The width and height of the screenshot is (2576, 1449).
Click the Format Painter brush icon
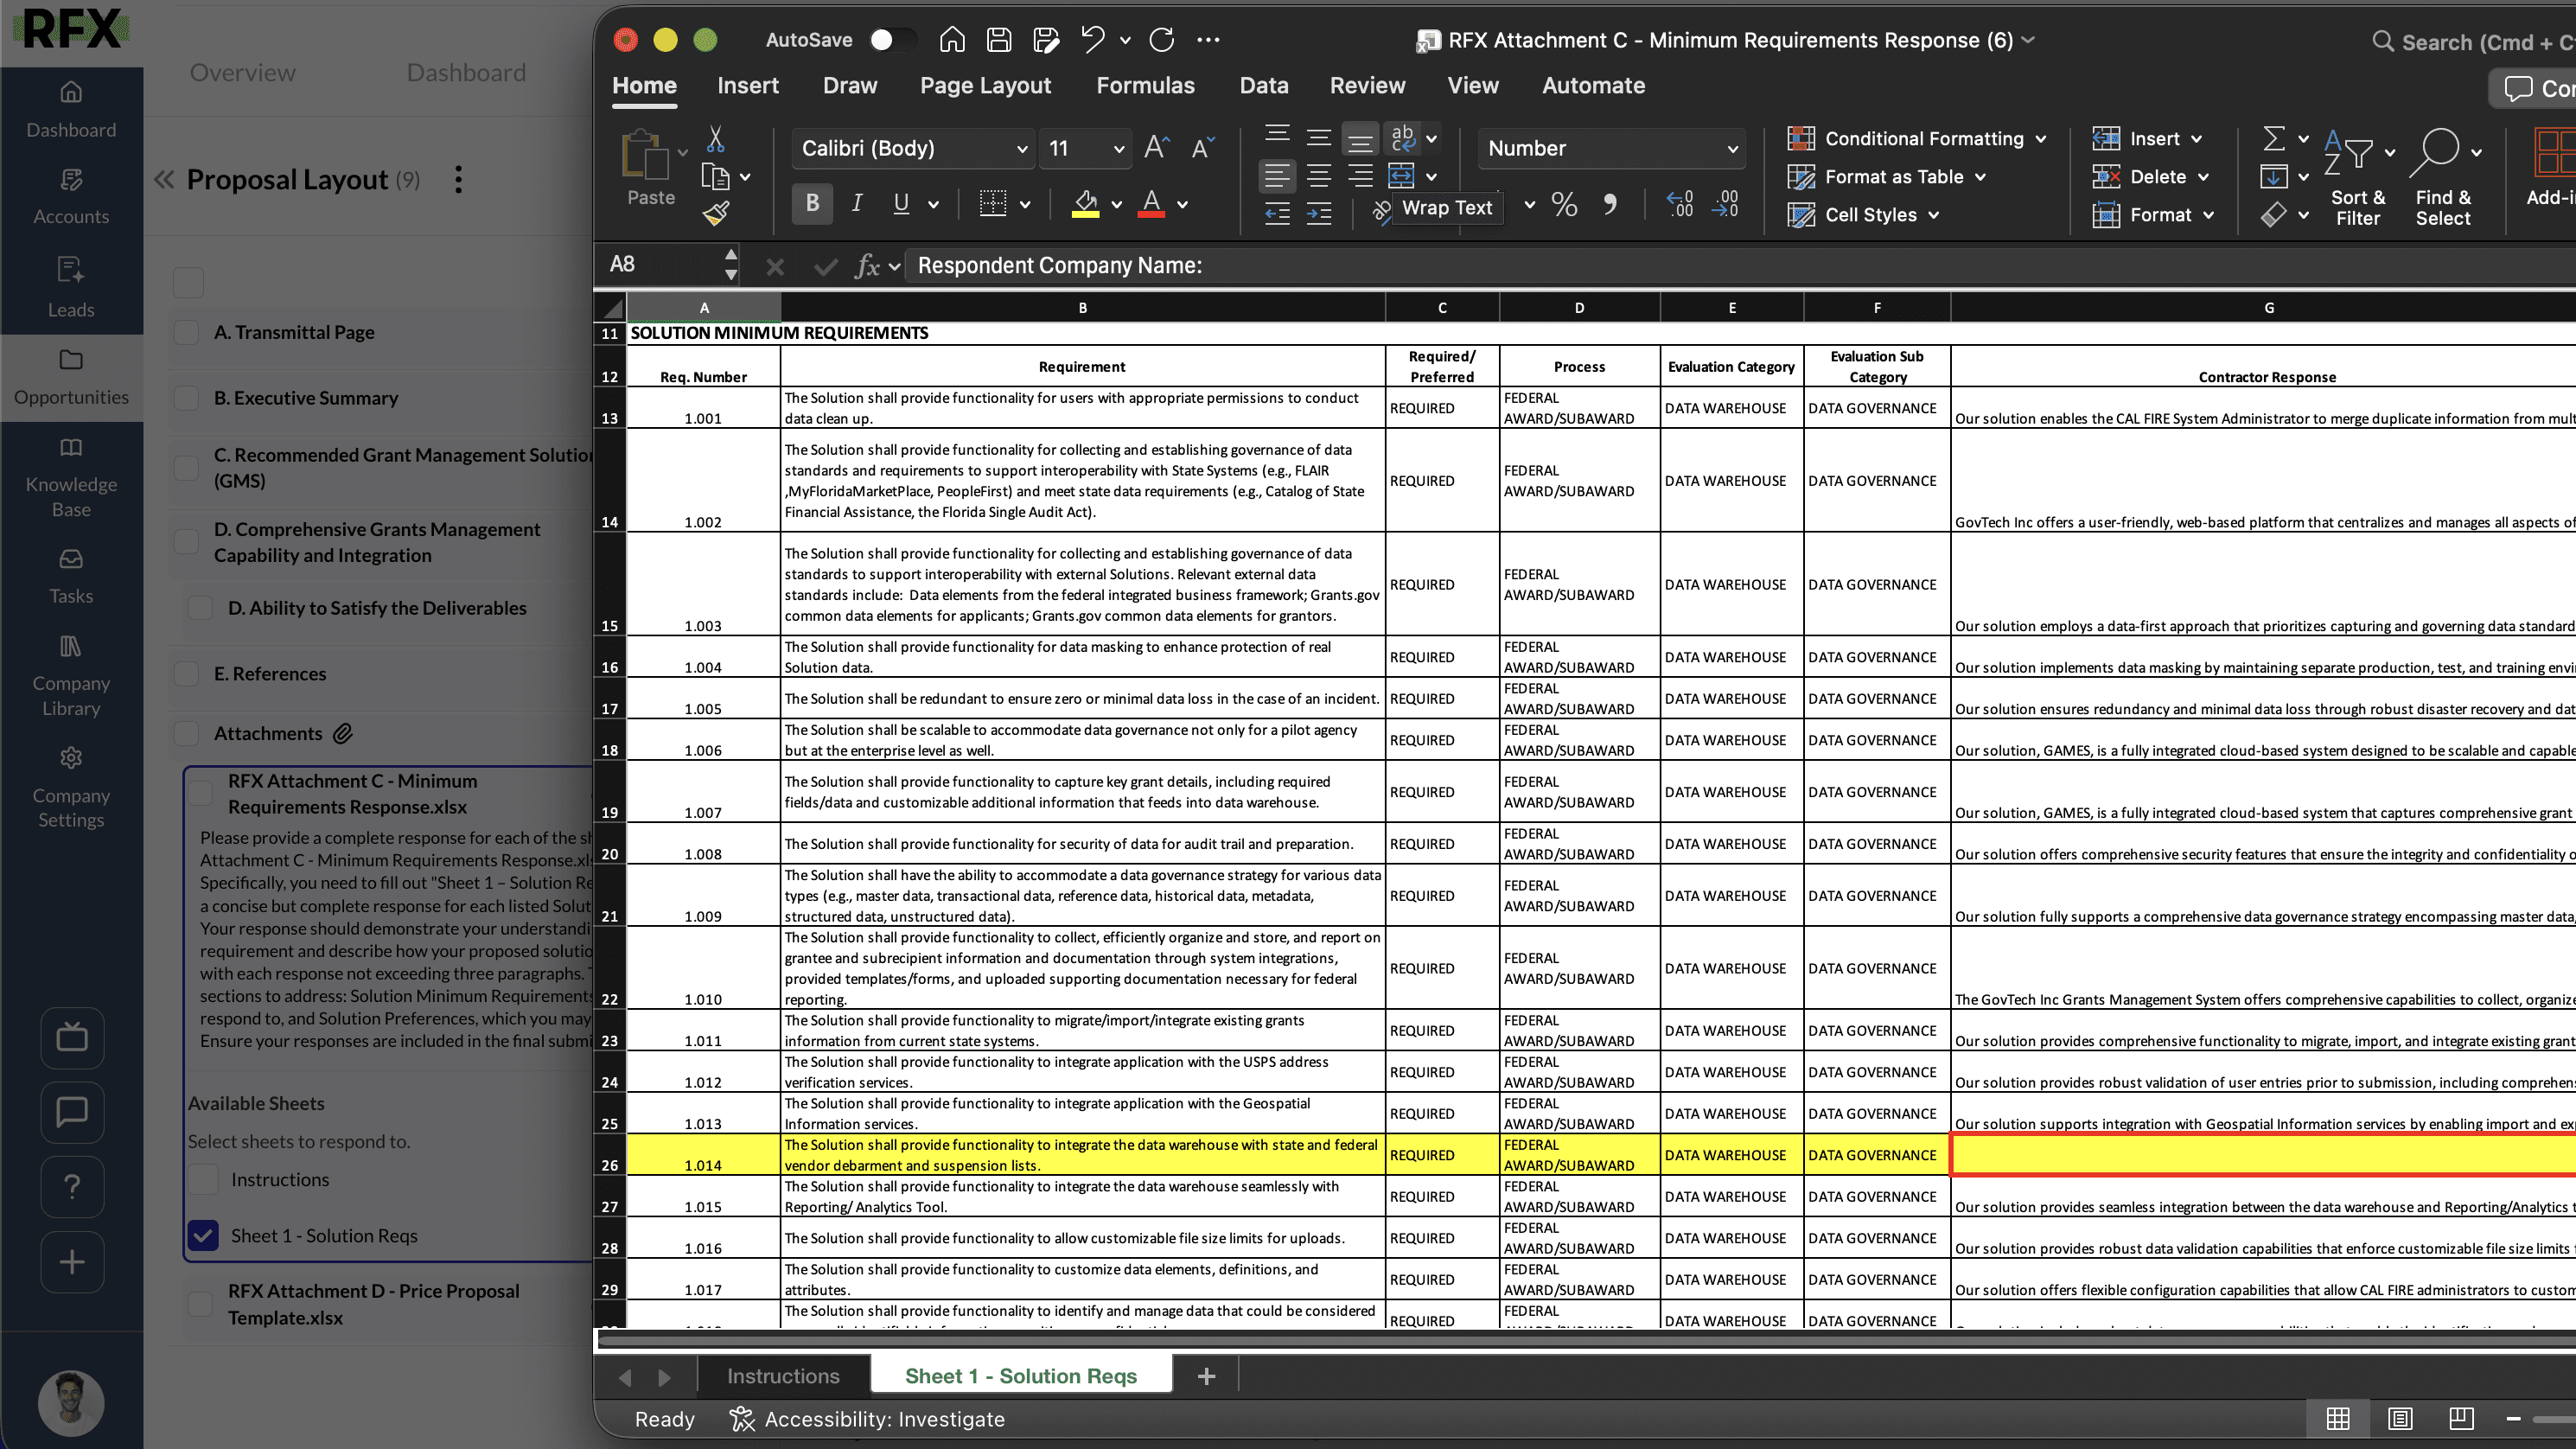coord(716,212)
